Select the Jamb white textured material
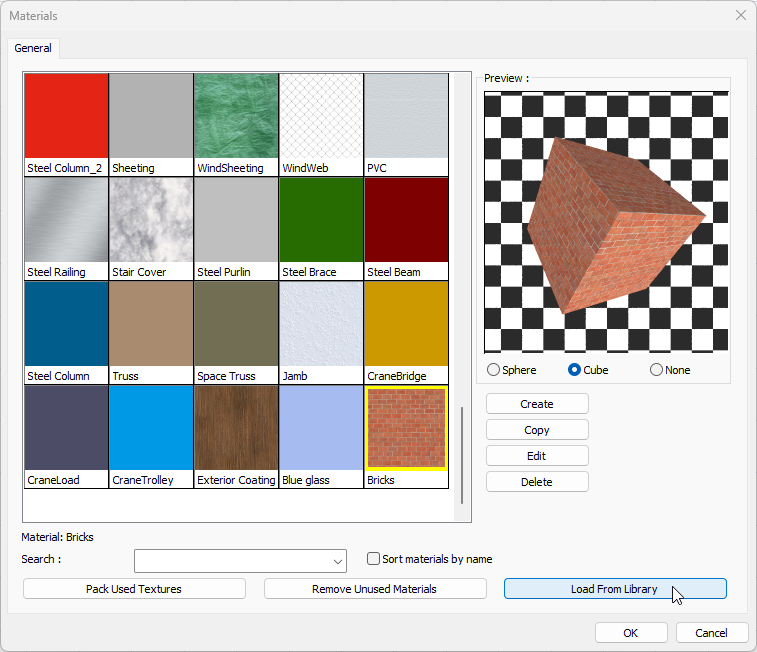 point(321,325)
